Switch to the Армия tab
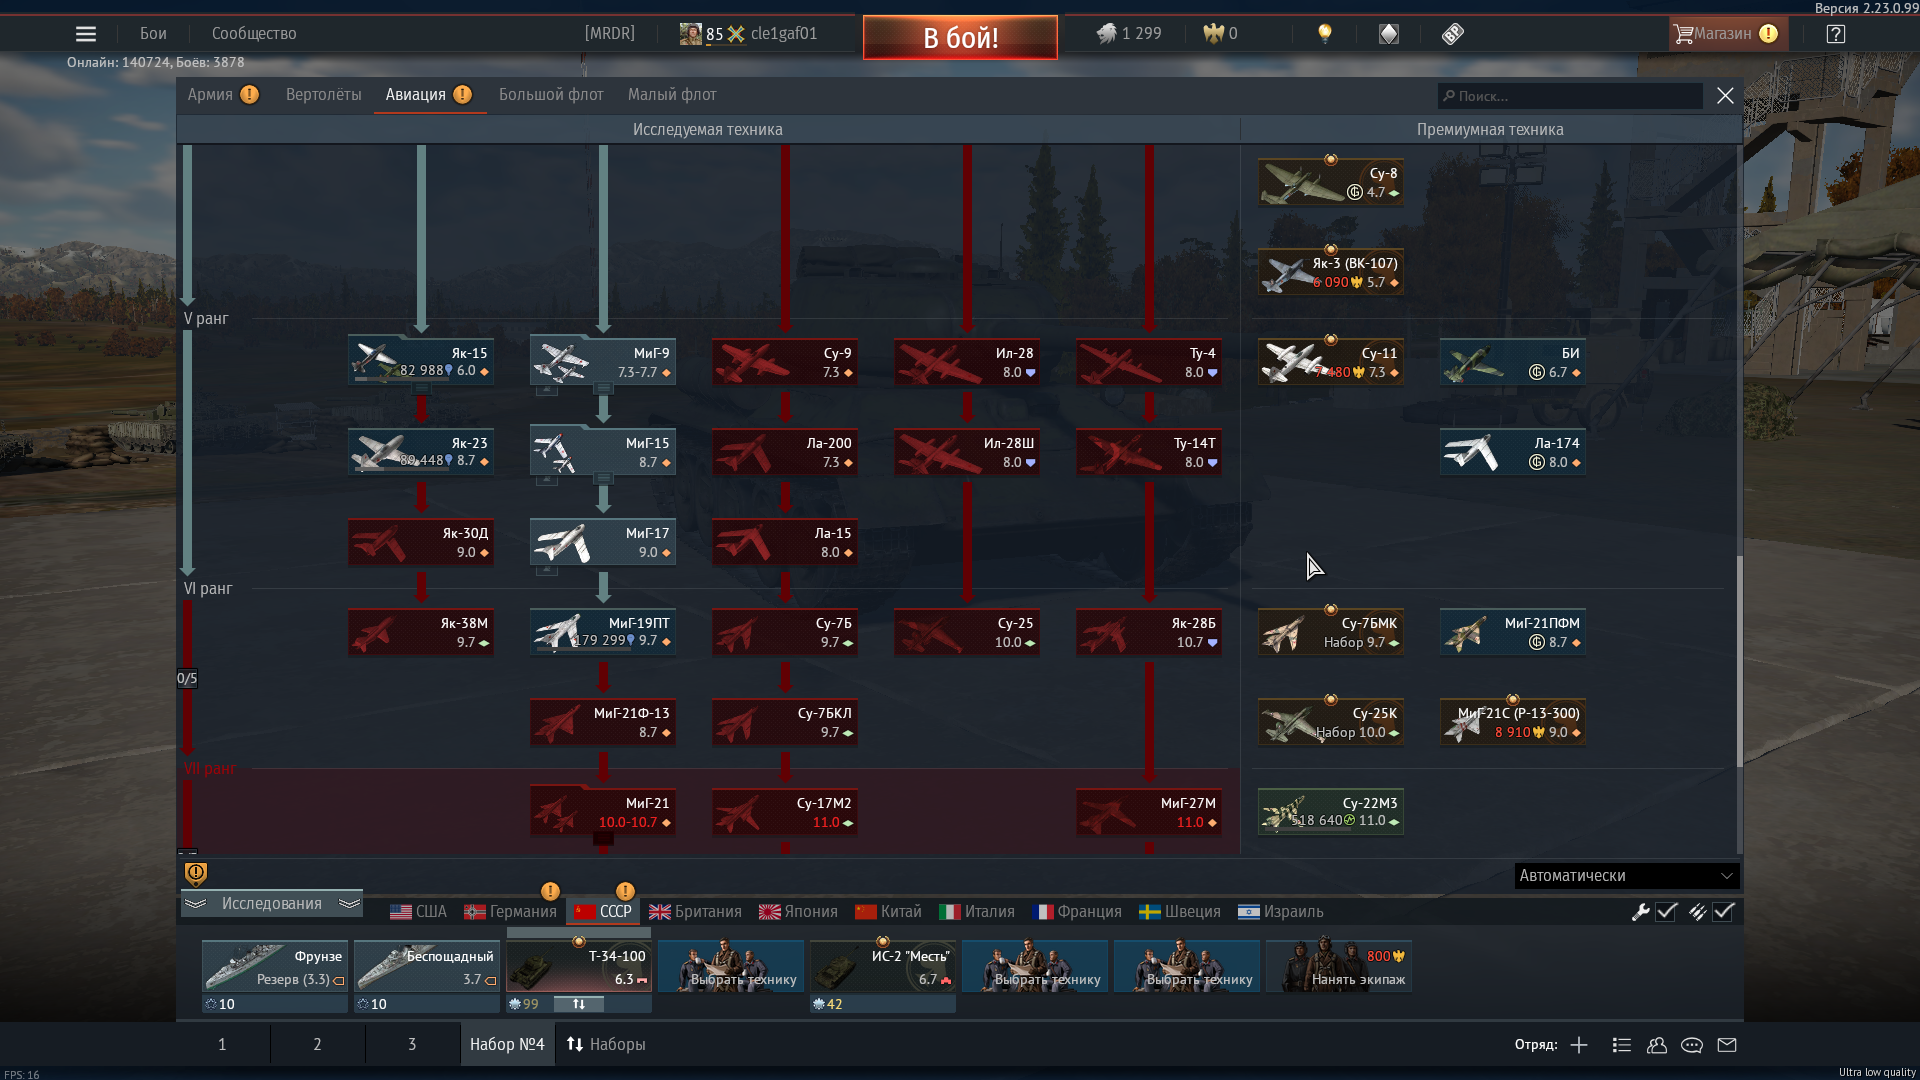The image size is (1920, 1080). pos(223,95)
